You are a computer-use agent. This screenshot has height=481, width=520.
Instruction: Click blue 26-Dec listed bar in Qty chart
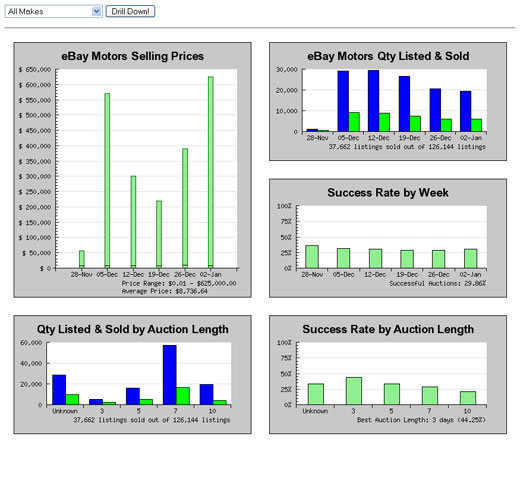(435, 110)
